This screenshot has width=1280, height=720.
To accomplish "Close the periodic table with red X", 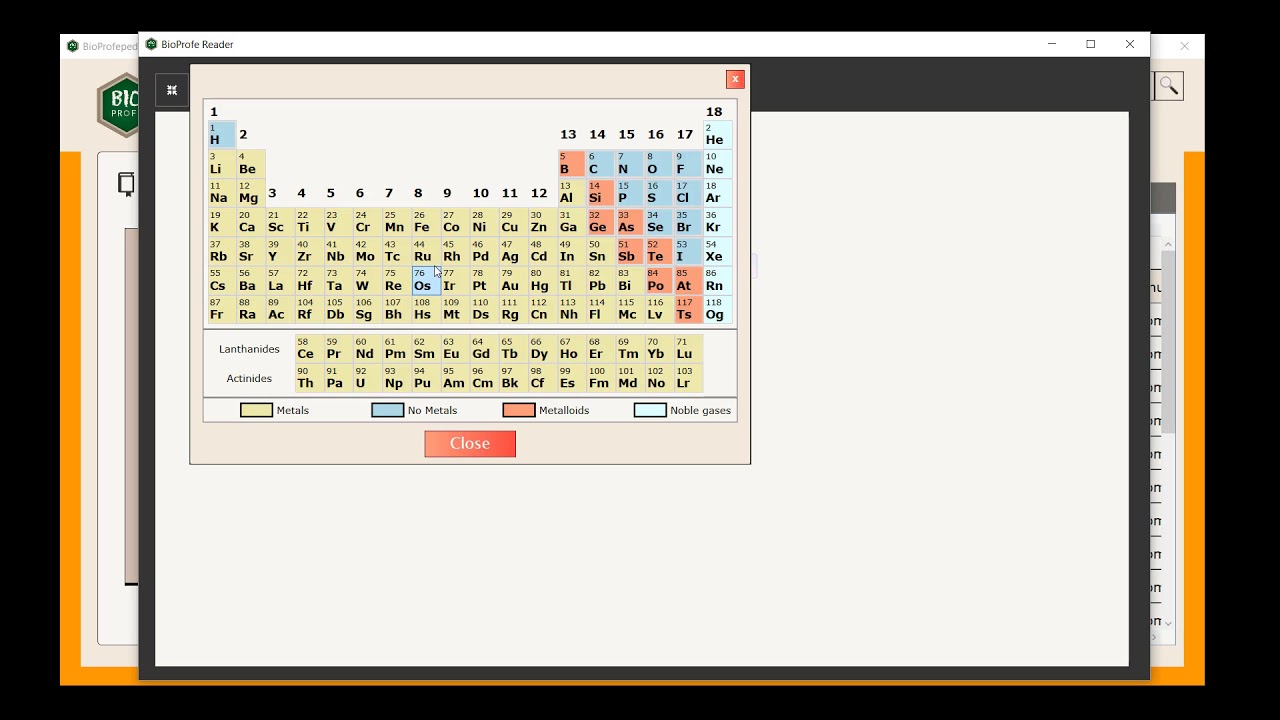I will point(735,80).
